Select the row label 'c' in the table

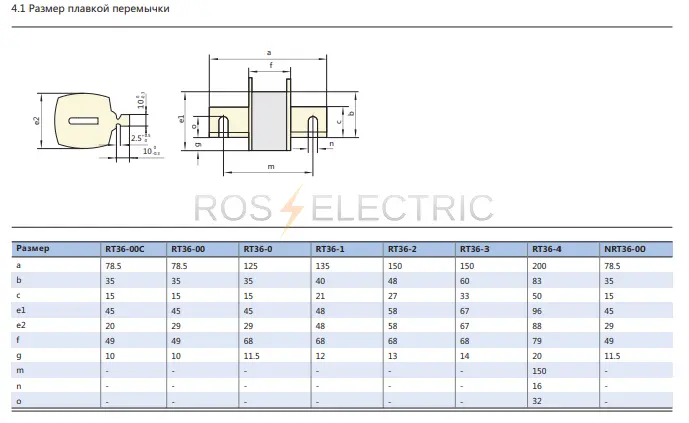coord(18,295)
